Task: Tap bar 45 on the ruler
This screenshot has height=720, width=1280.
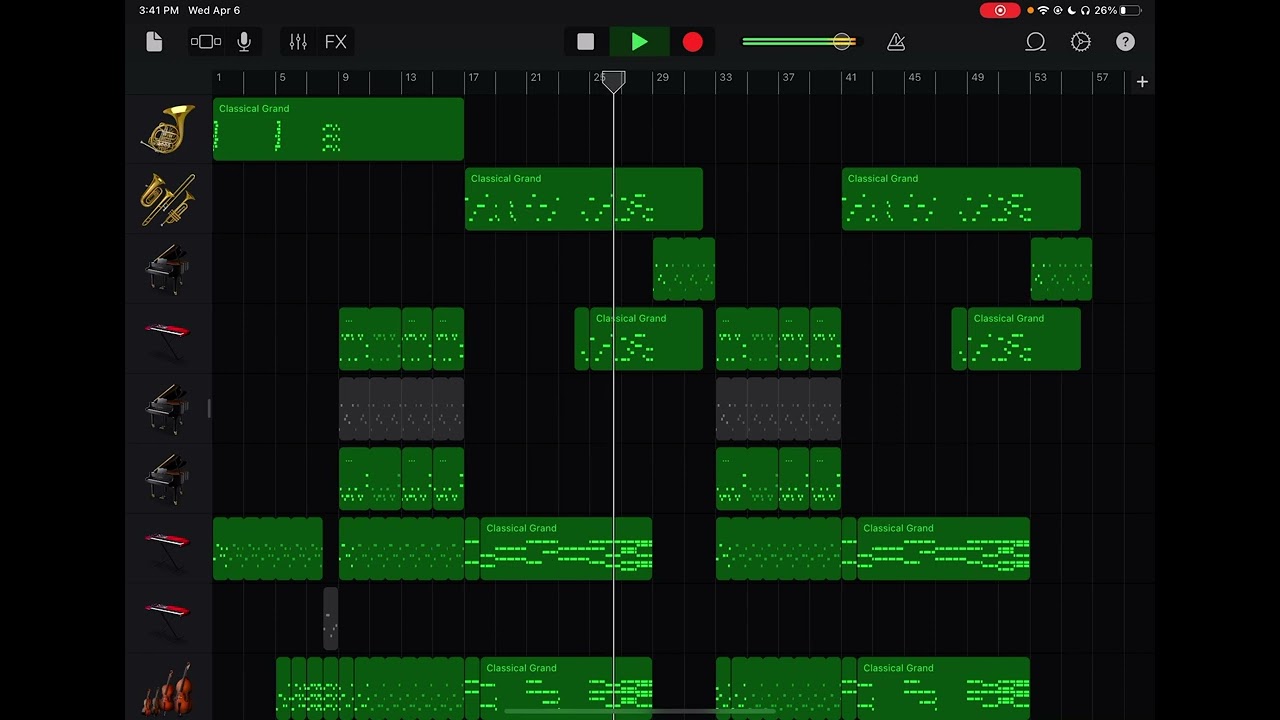Action: 914,77
